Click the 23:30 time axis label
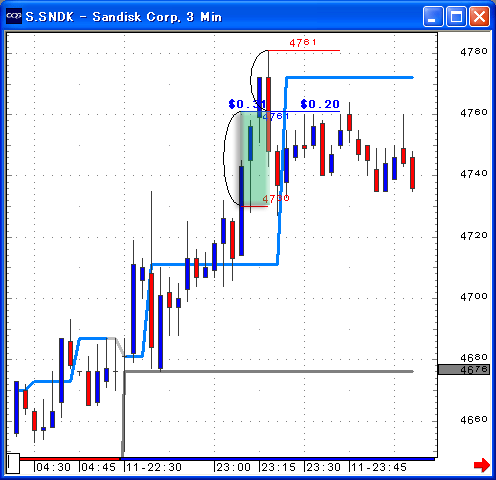Screen dimensions: 496x480 click(x=323, y=467)
